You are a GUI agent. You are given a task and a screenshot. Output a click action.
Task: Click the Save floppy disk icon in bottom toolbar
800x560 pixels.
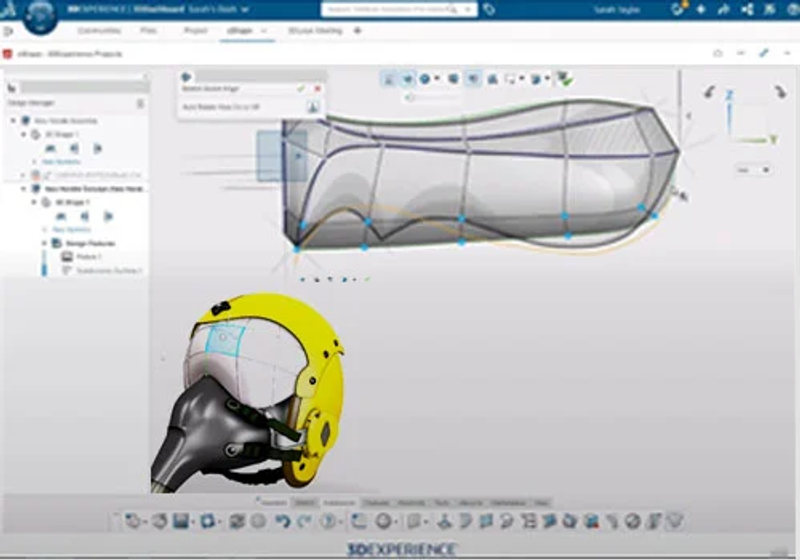(181, 521)
